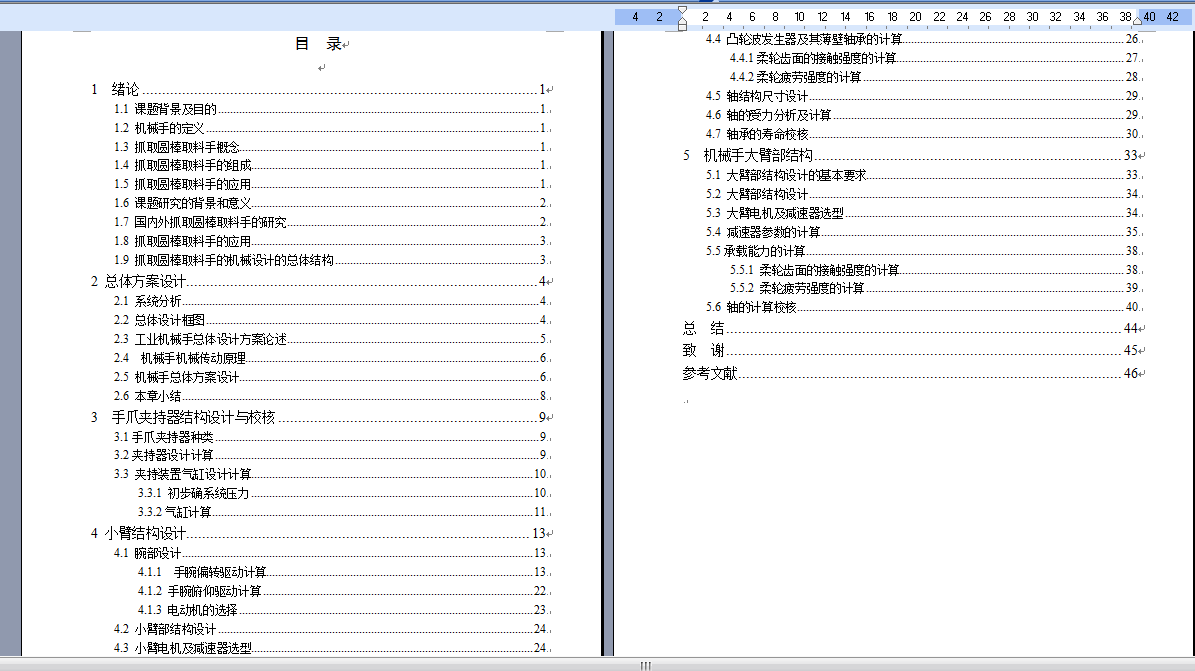Screen dimensions: 1195x671
Task: Click entry 4.7 轴承的寿命校核
Action: click(923, 134)
